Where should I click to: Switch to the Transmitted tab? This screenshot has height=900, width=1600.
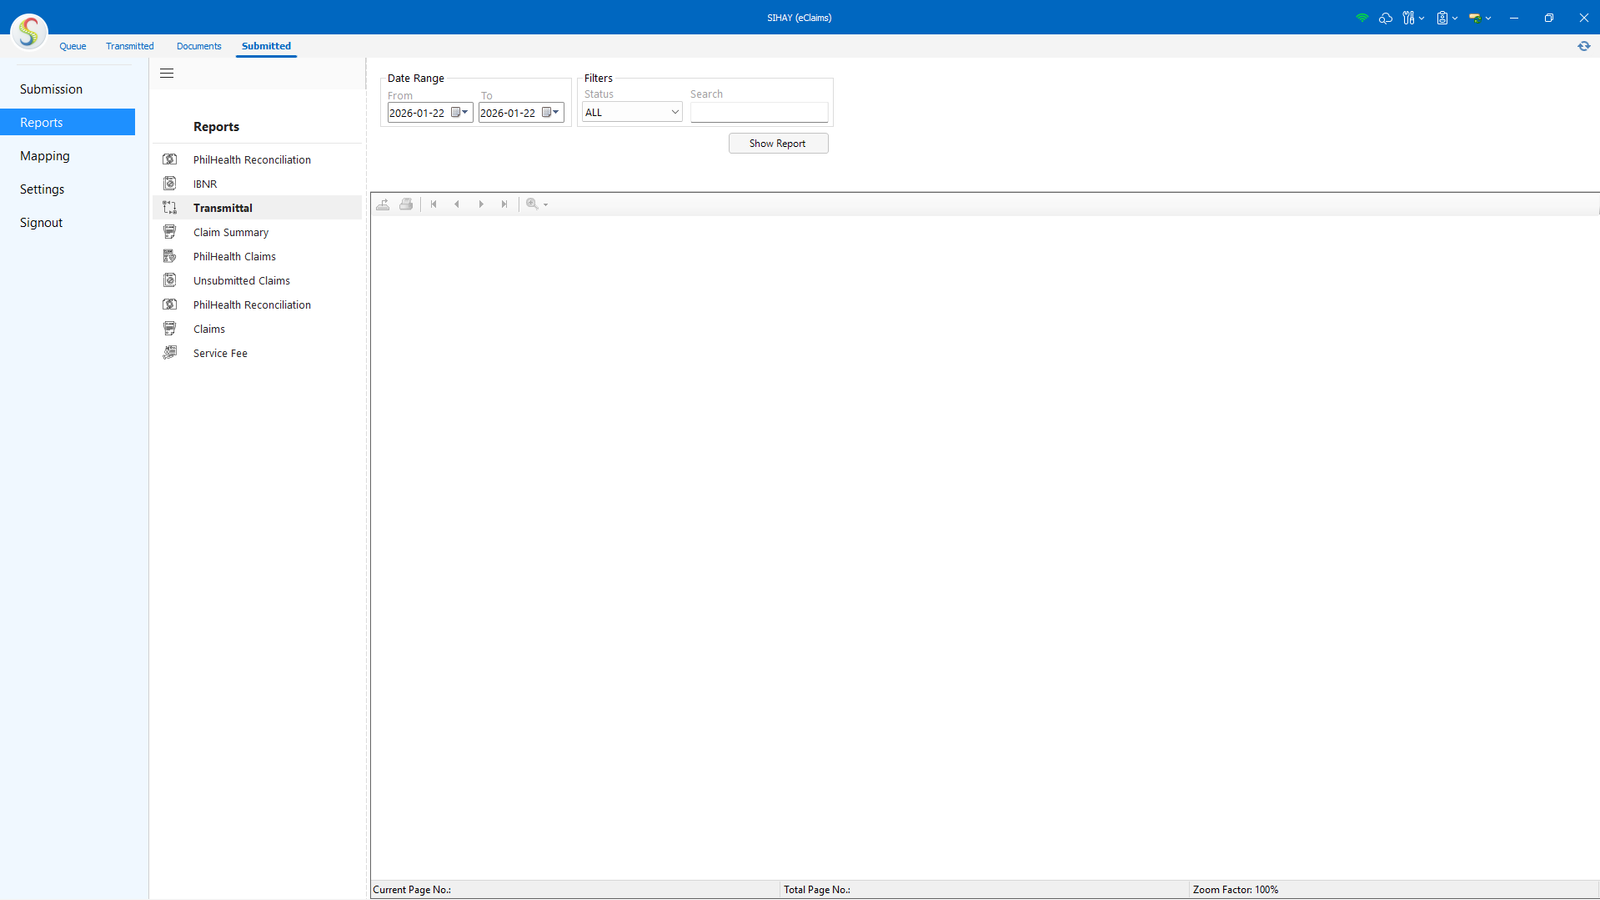point(130,46)
